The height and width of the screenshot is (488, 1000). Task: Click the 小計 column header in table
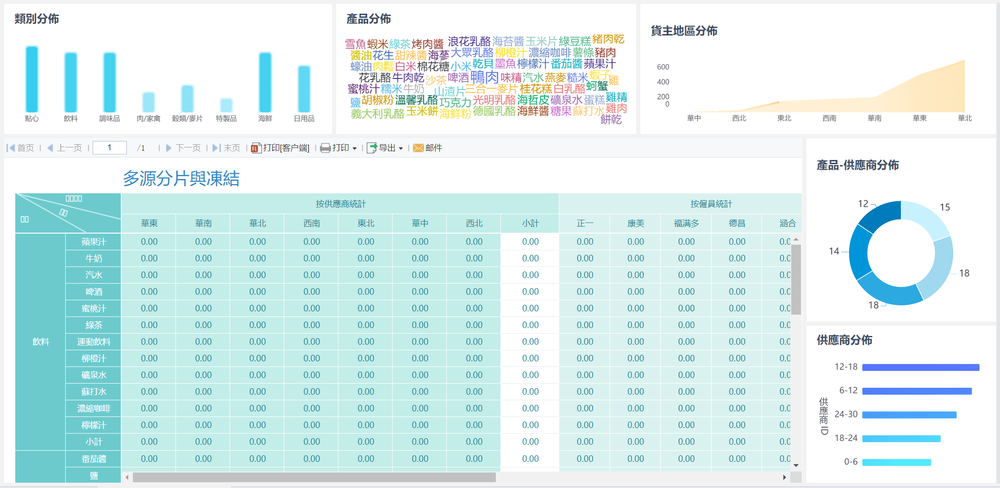(530, 224)
